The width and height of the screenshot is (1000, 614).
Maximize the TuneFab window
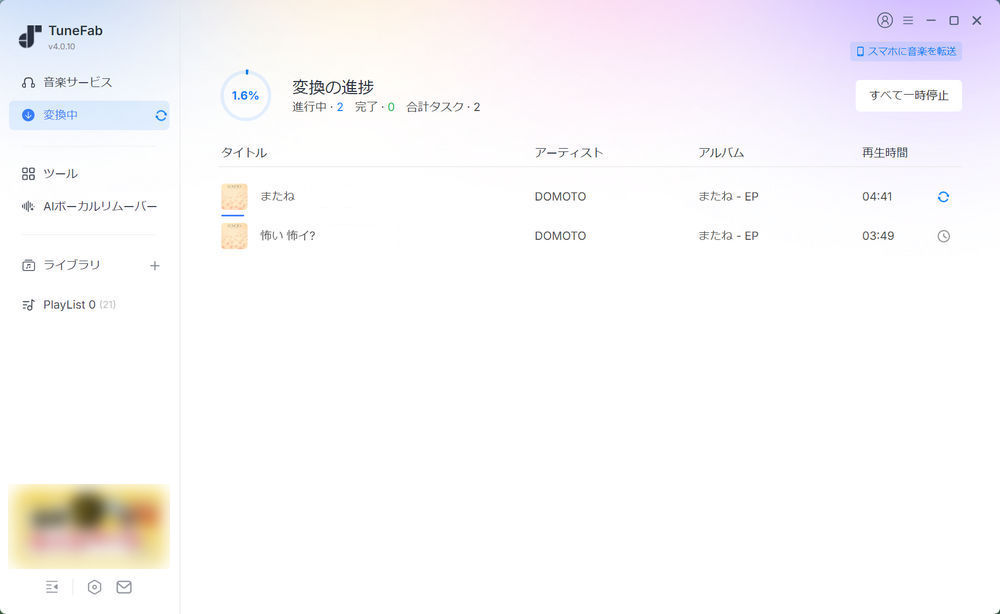(x=954, y=20)
